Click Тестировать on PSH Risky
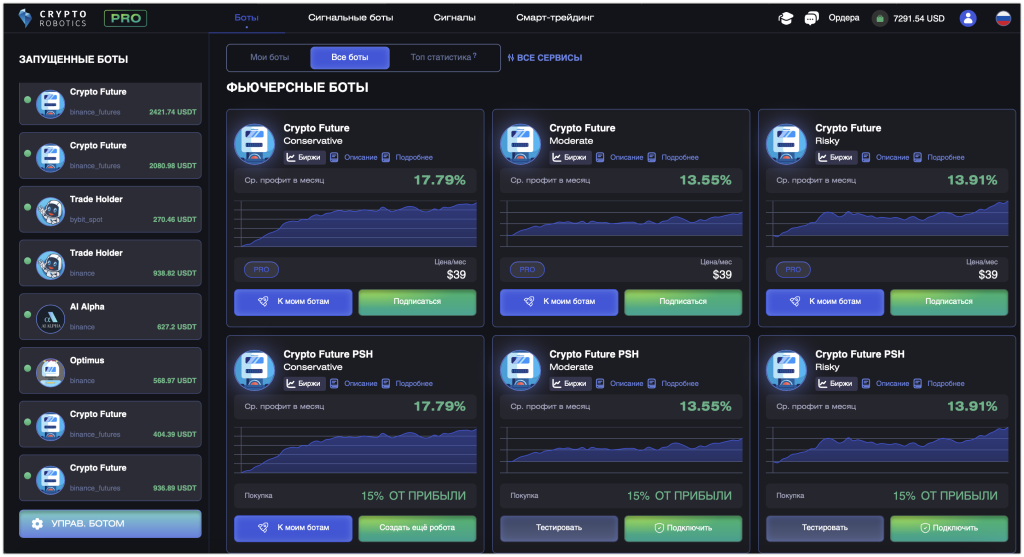The height and width of the screenshot is (557, 1024). (824, 528)
